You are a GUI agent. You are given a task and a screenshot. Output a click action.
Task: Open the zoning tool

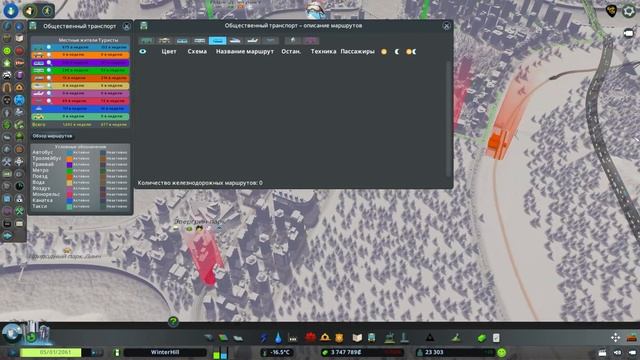(x=223, y=338)
